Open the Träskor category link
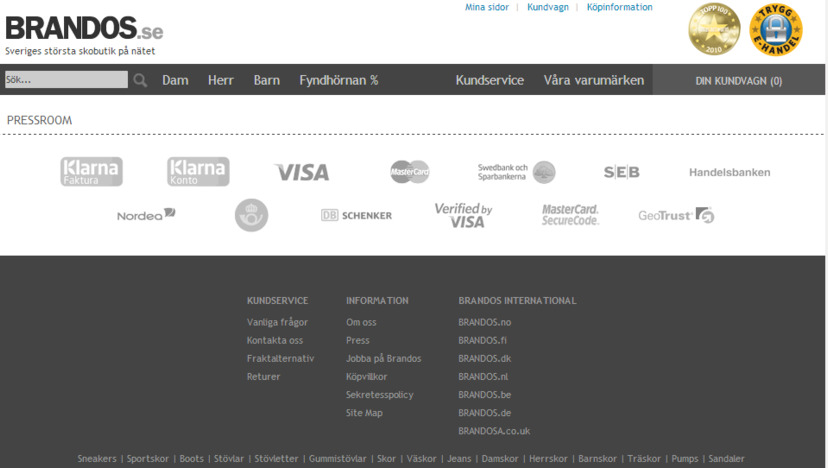Image resolution: width=828 pixels, height=468 pixels. 644,458
